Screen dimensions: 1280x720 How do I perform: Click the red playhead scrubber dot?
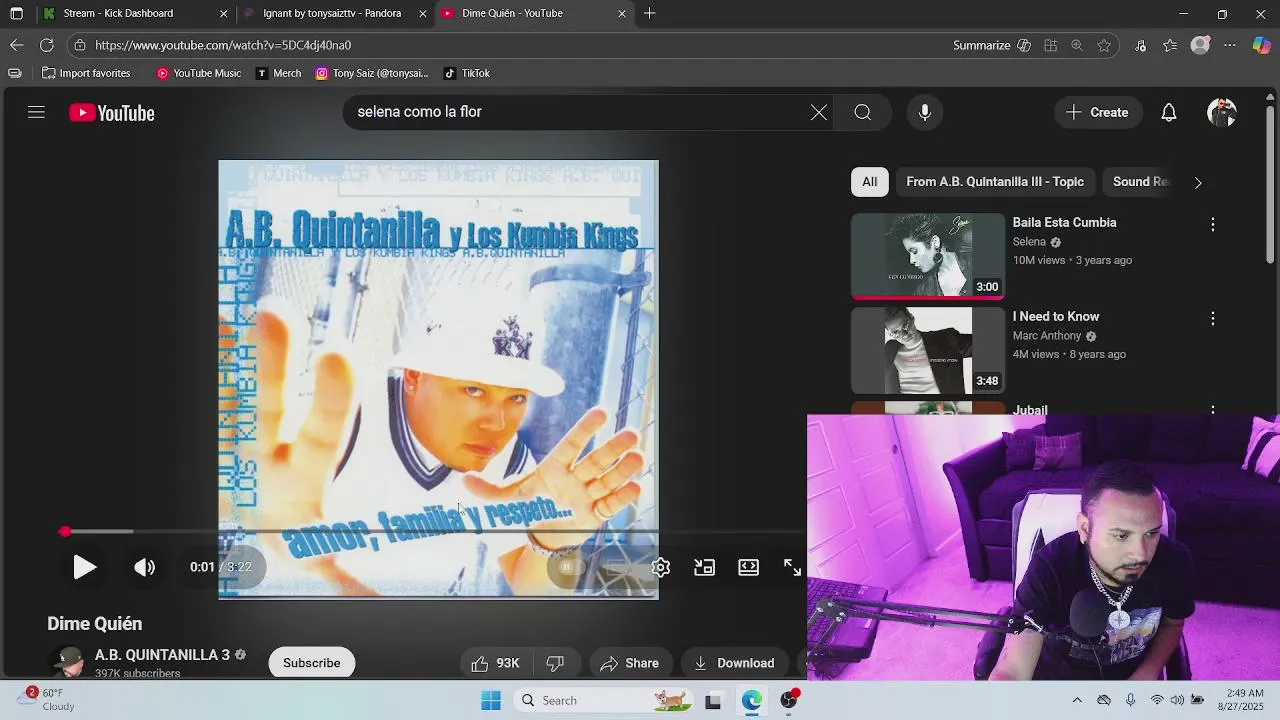[x=65, y=531]
